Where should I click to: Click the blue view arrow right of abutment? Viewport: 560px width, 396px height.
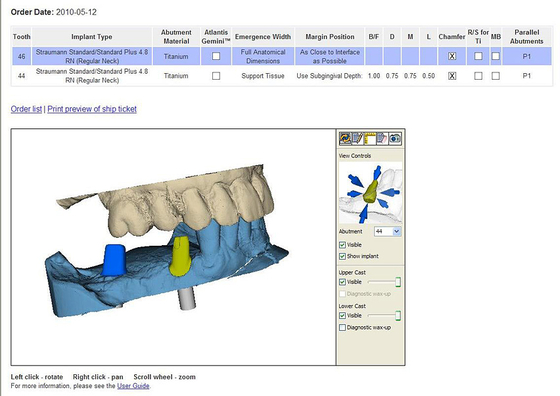click(391, 192)
